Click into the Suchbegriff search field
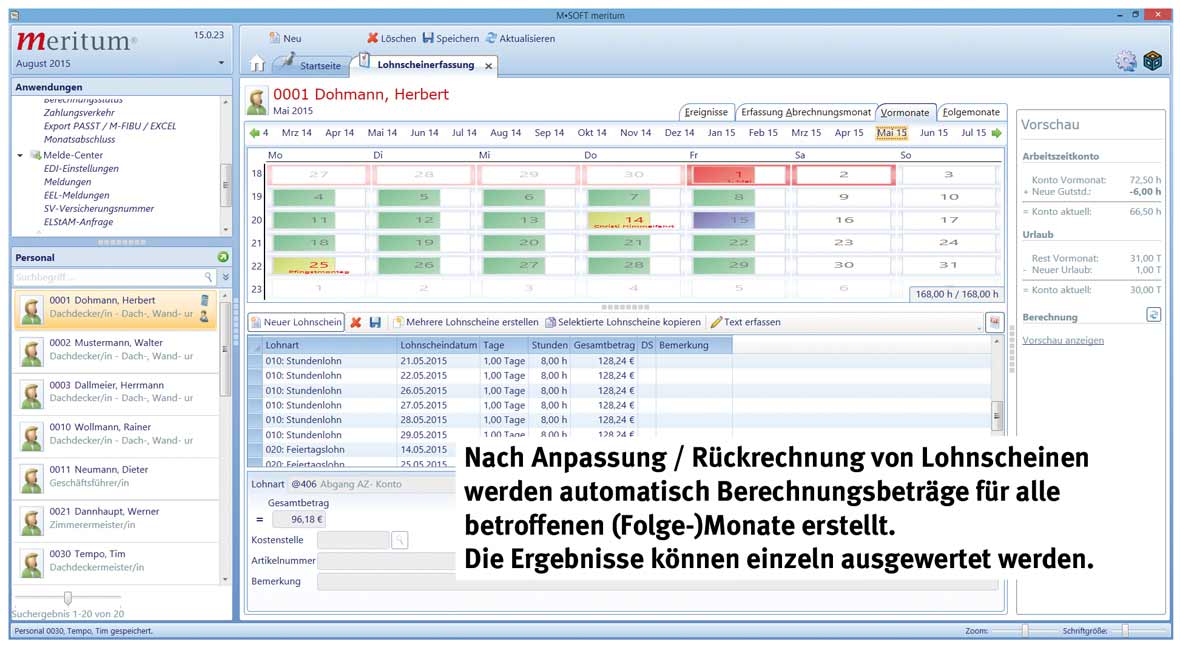 pyautogui.click(x=108, y=277)
